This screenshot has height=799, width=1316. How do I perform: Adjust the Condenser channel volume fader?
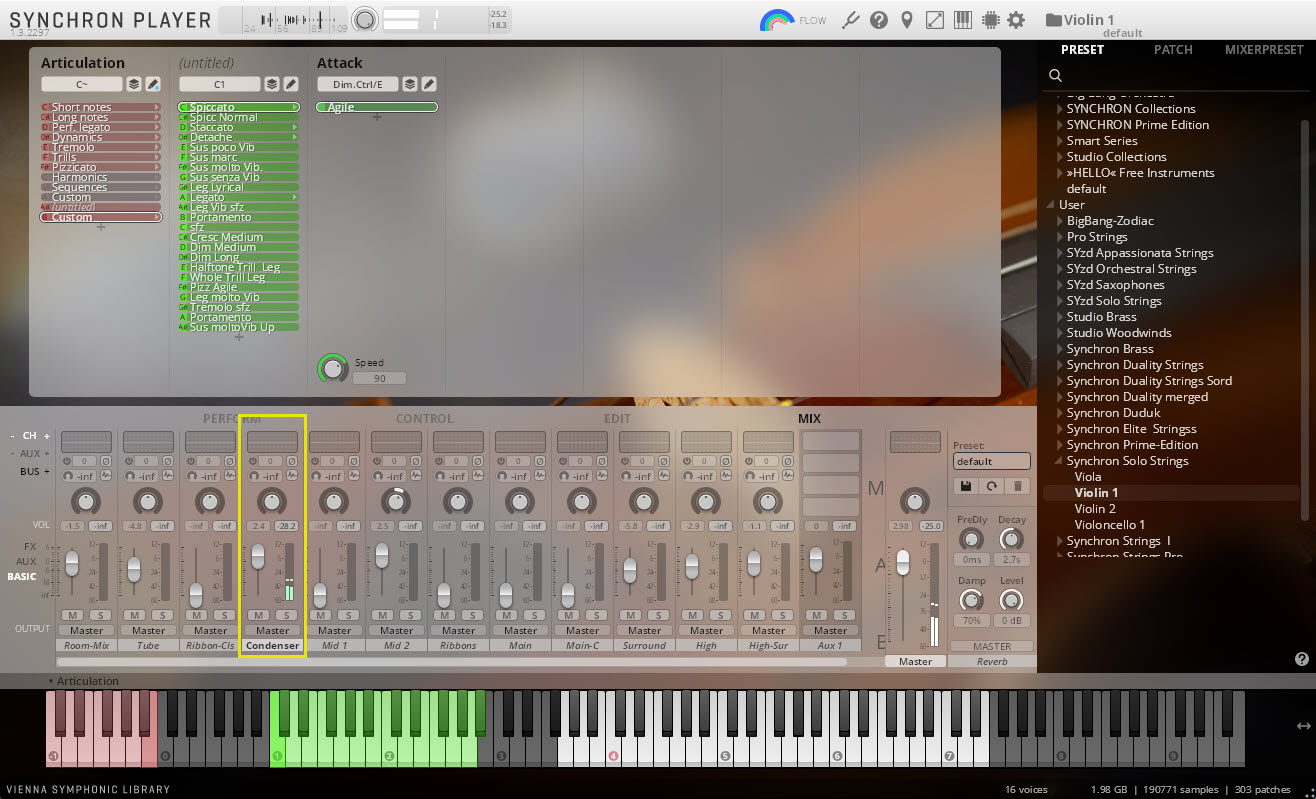click(x=258, y=557)
